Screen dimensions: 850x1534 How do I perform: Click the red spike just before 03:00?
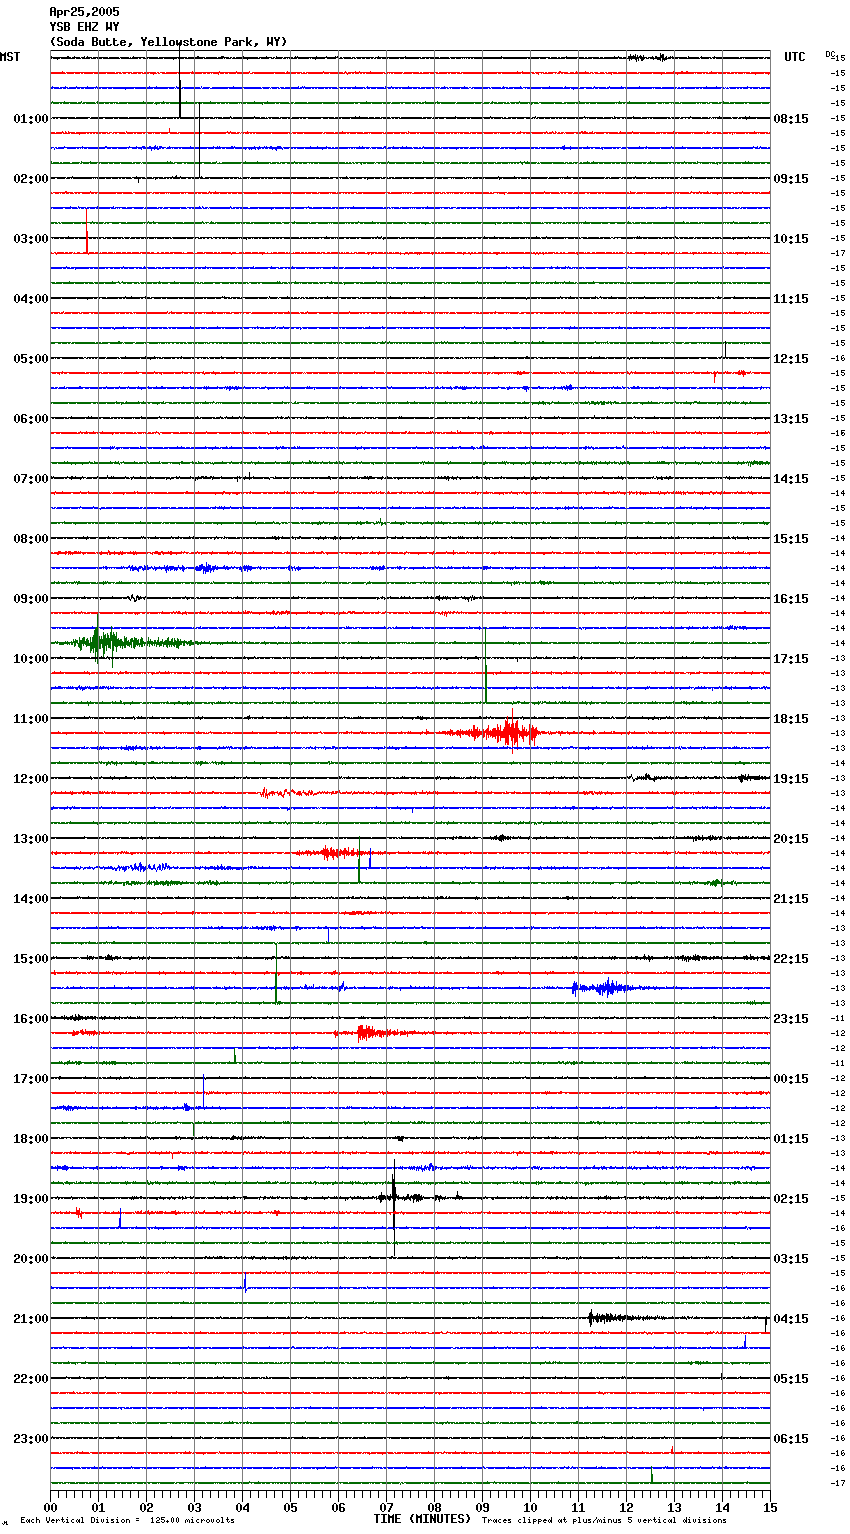[87, 231]
